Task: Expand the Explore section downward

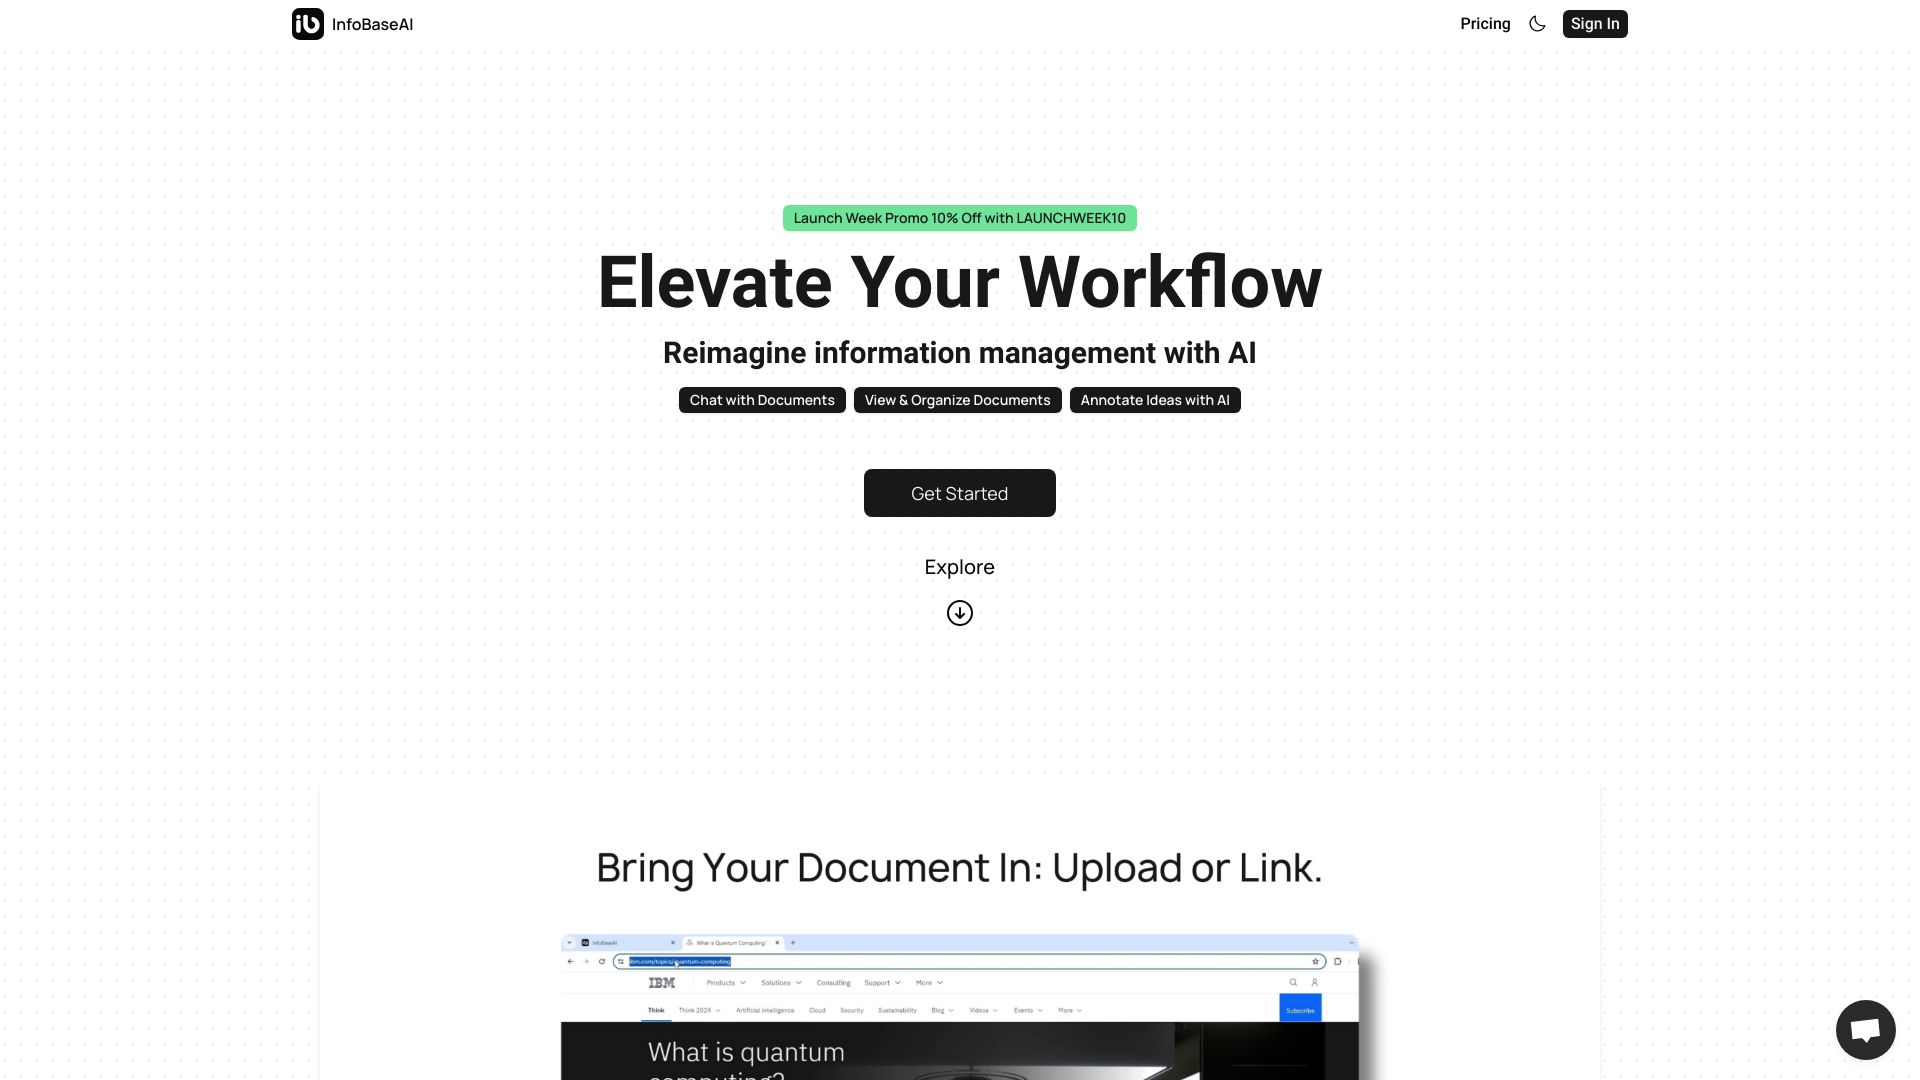Action: 960,612
